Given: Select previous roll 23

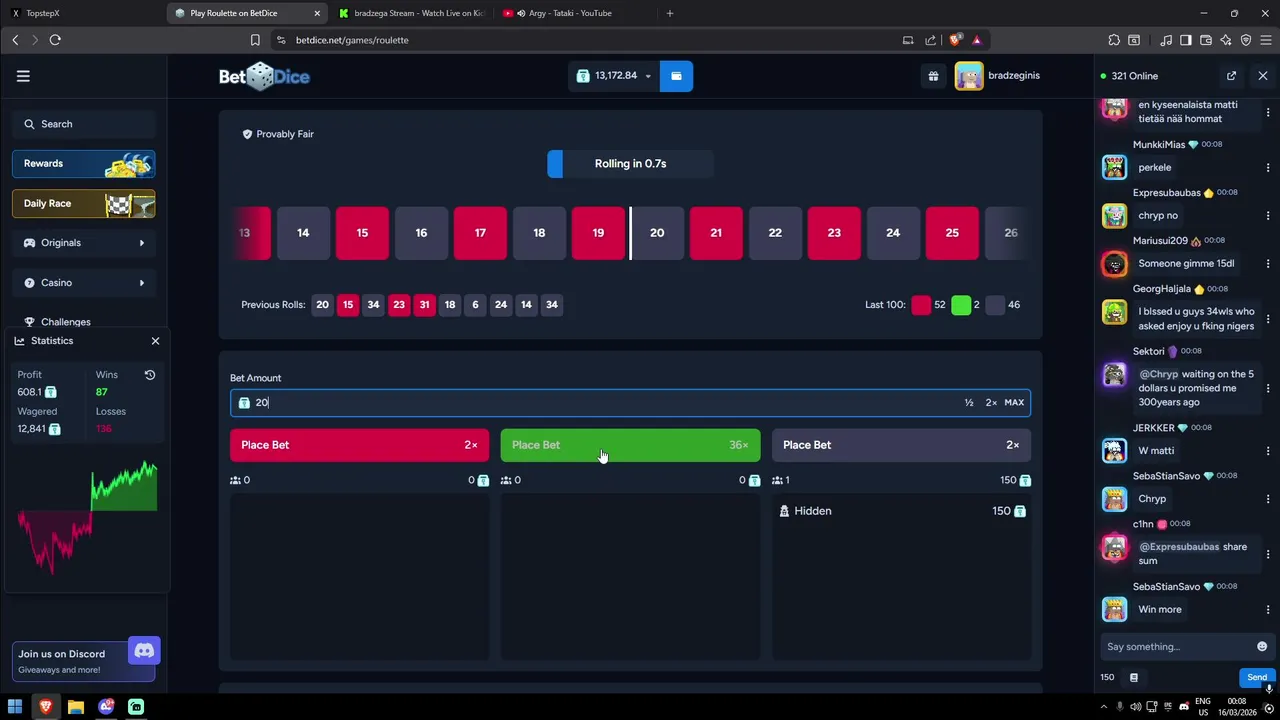Looking at the screenshot, I should click(x=399, y=305).
